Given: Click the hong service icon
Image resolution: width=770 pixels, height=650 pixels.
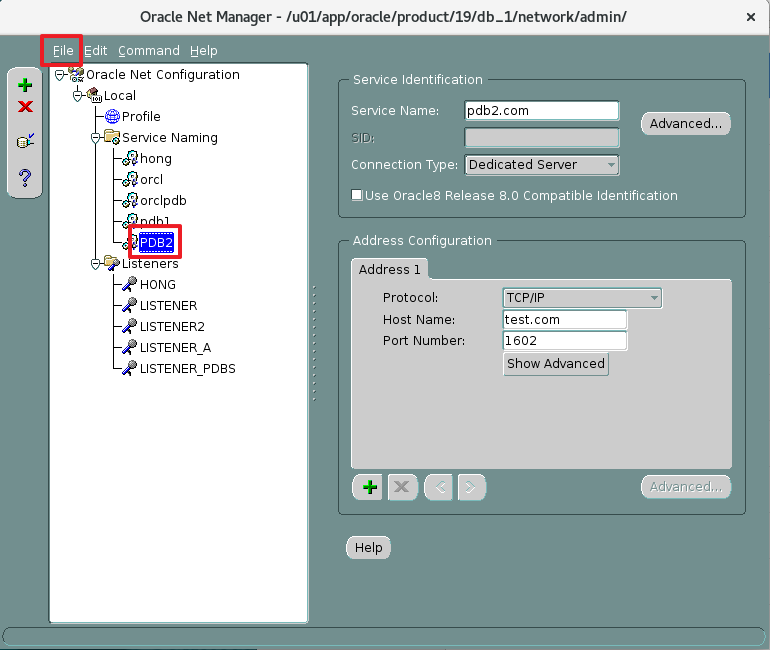Looking at the screenshot, I should click(x=130, y=158).
